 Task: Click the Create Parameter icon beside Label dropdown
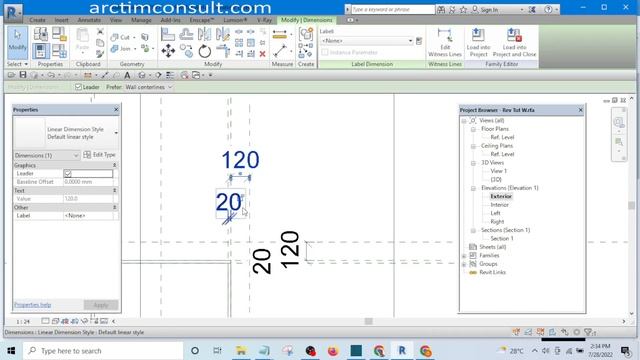click(419, 41)
